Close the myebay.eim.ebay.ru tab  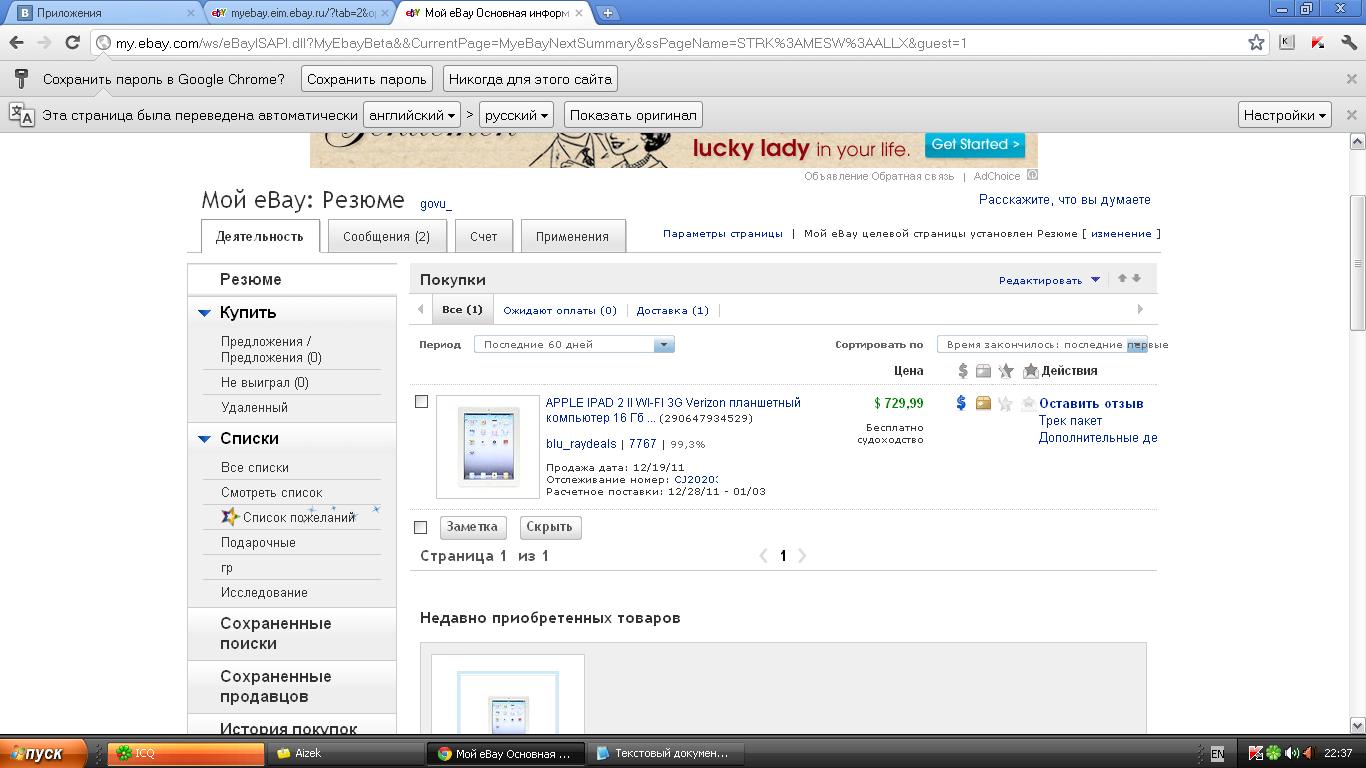tap(385, 13)
